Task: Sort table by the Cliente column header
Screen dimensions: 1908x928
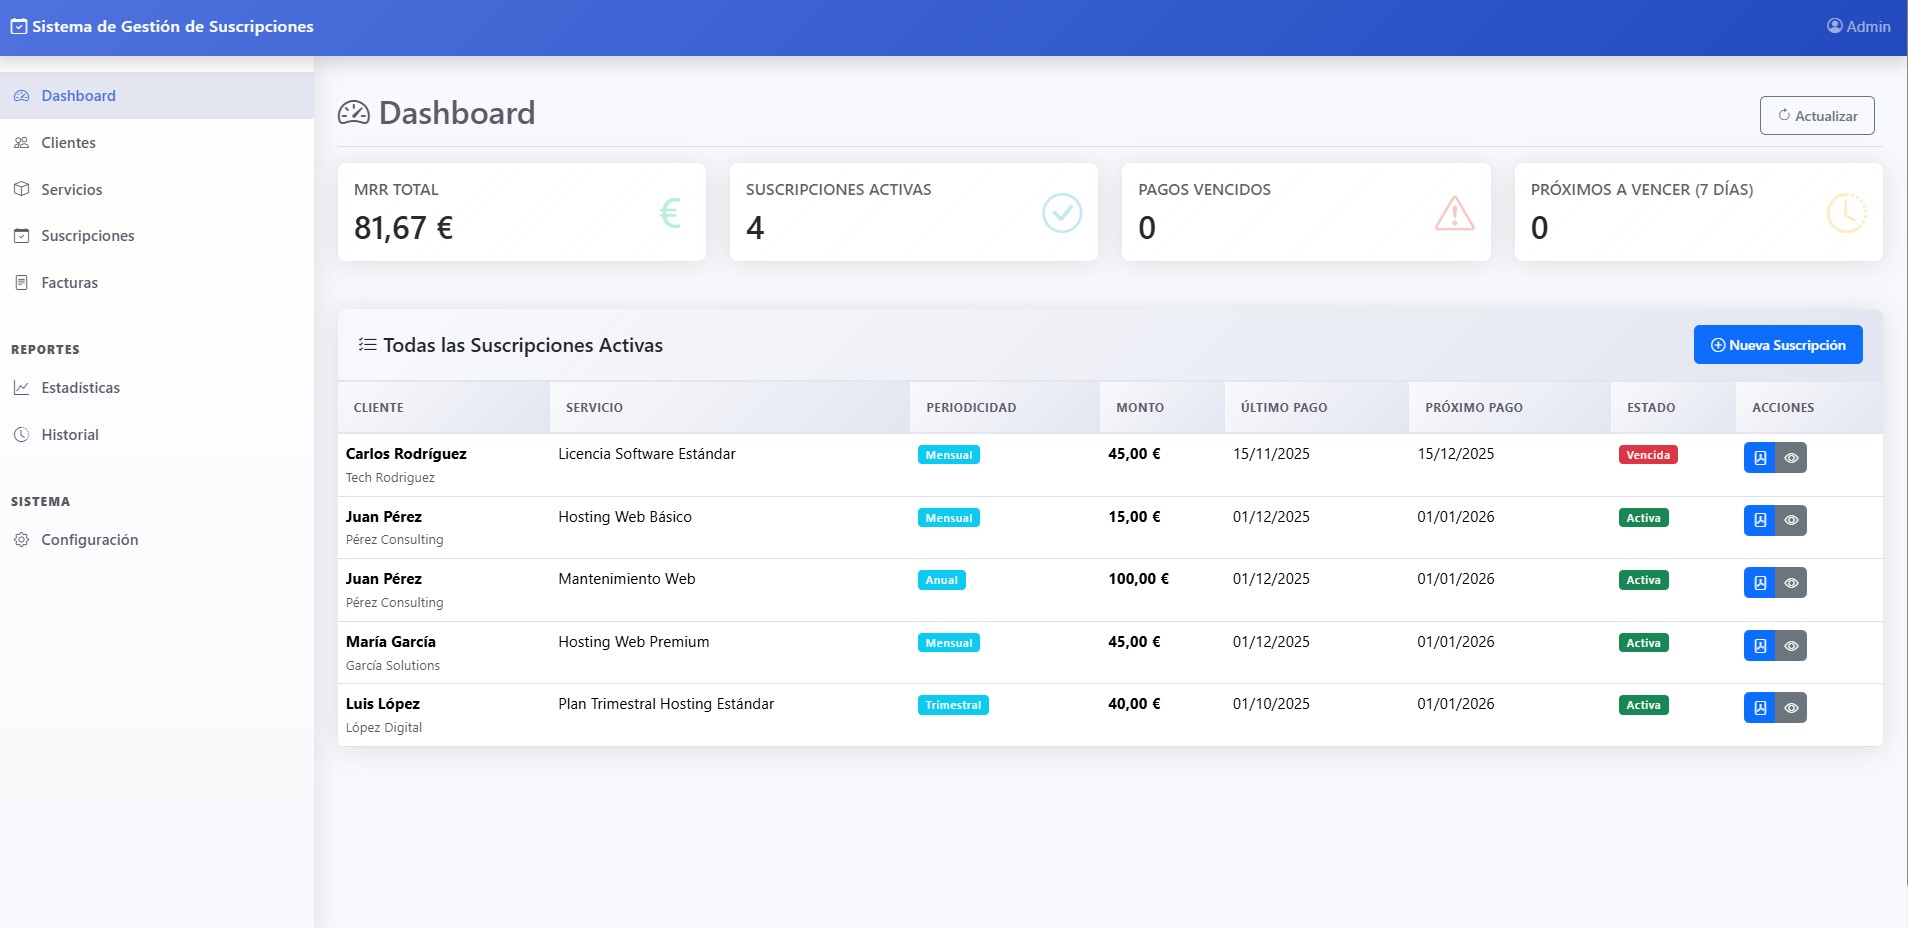Action: coord(379,407)
